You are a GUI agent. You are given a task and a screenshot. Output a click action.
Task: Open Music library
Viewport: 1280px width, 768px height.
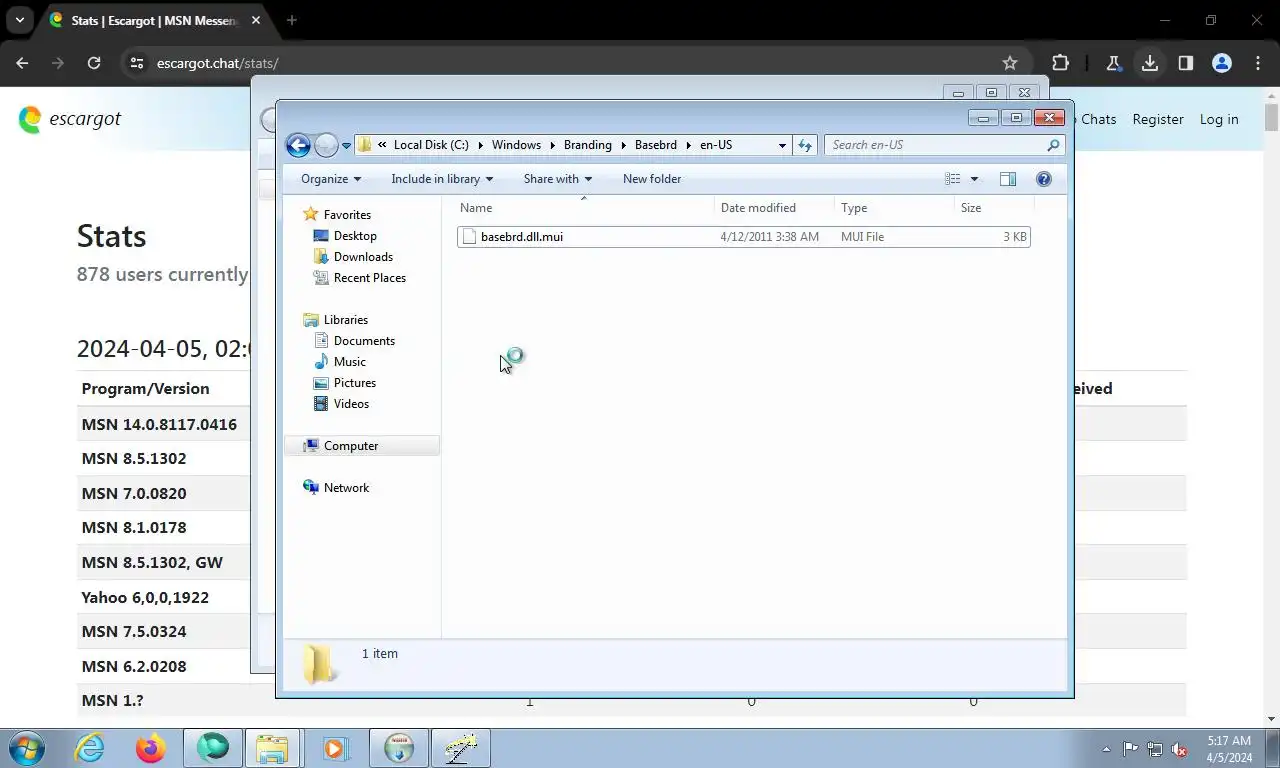(x=349, y=362)
